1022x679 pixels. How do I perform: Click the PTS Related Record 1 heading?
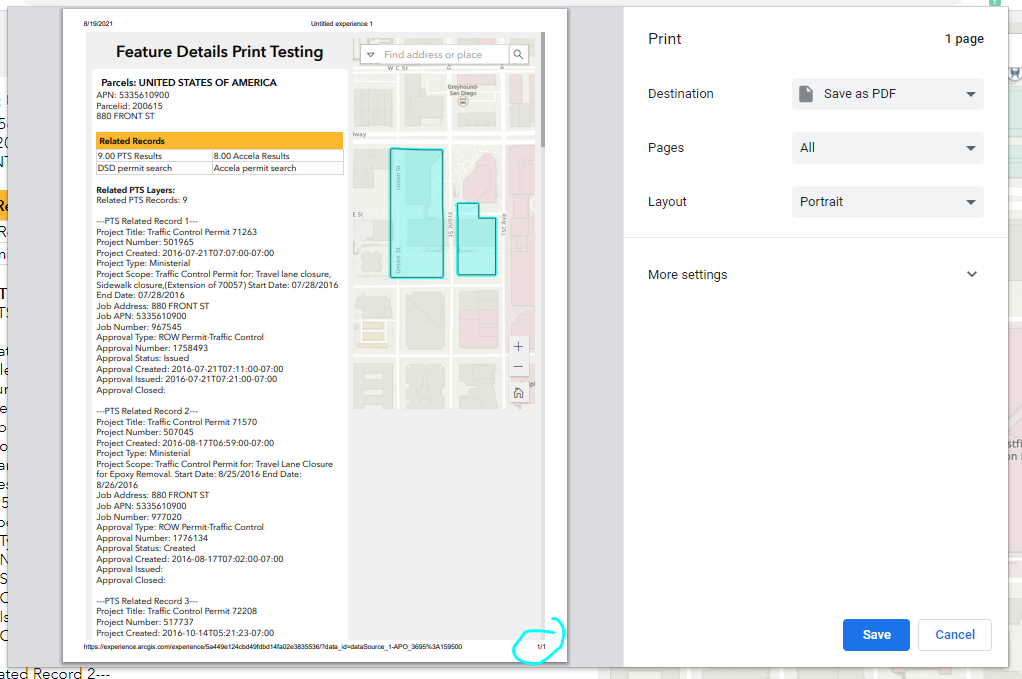click(147, 221)
